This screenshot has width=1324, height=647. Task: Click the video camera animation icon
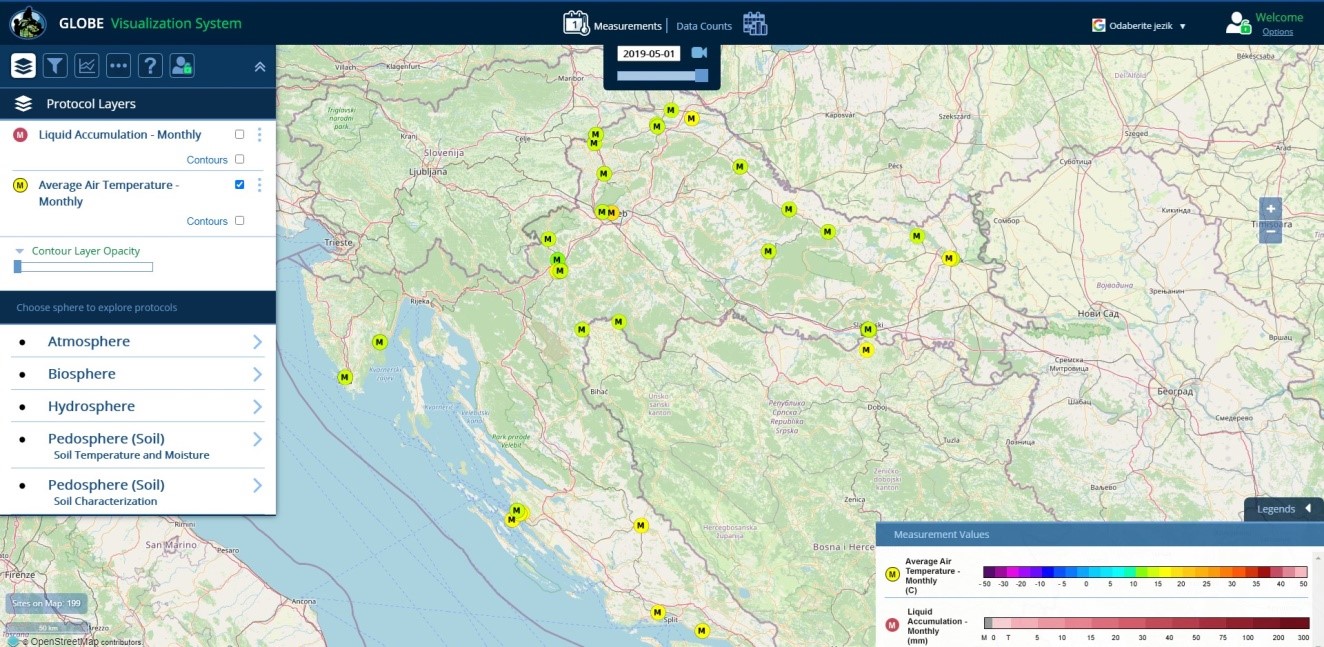click(x=699, y=53)
